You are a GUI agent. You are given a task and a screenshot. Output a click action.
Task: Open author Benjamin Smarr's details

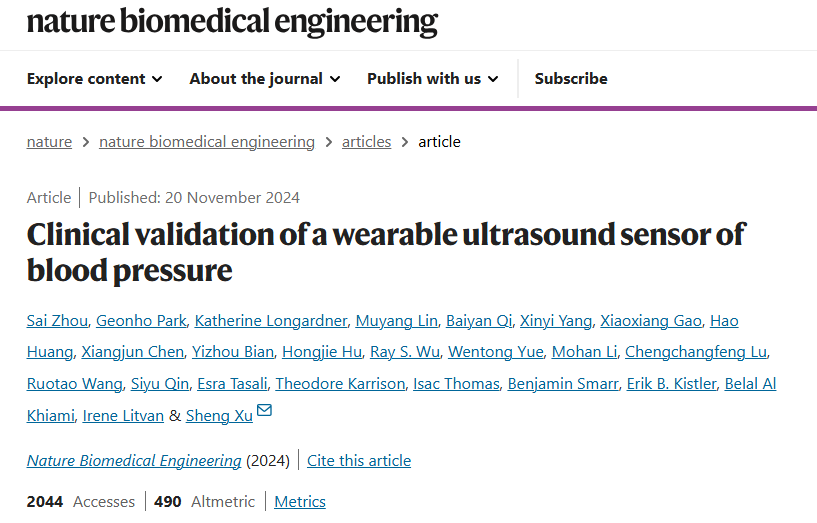pos(563,384)
